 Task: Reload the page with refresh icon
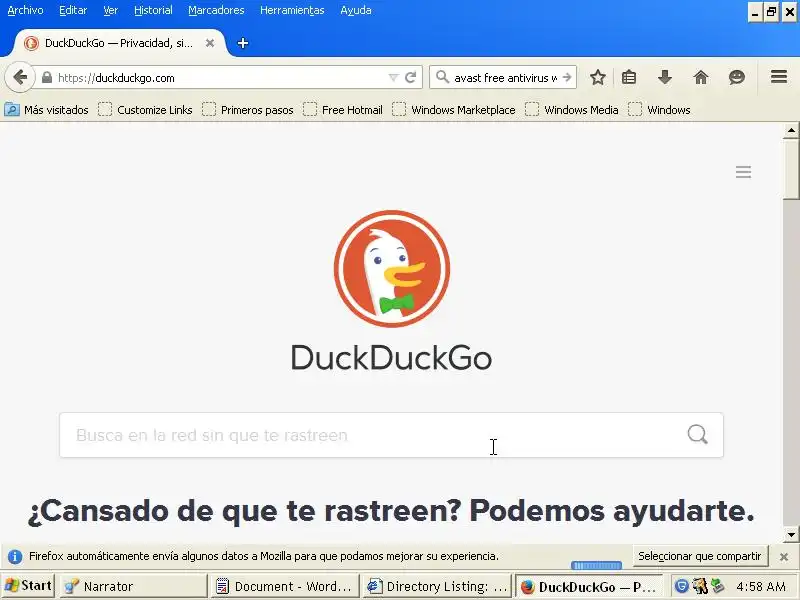(411, 78)
